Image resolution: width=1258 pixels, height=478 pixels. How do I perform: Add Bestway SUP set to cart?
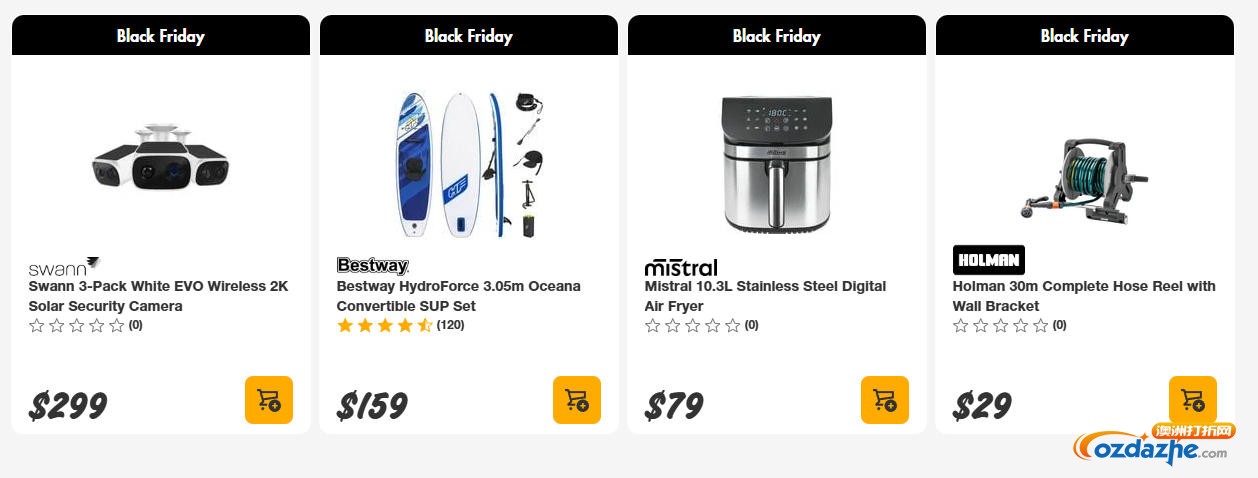(x=577, y=400)
